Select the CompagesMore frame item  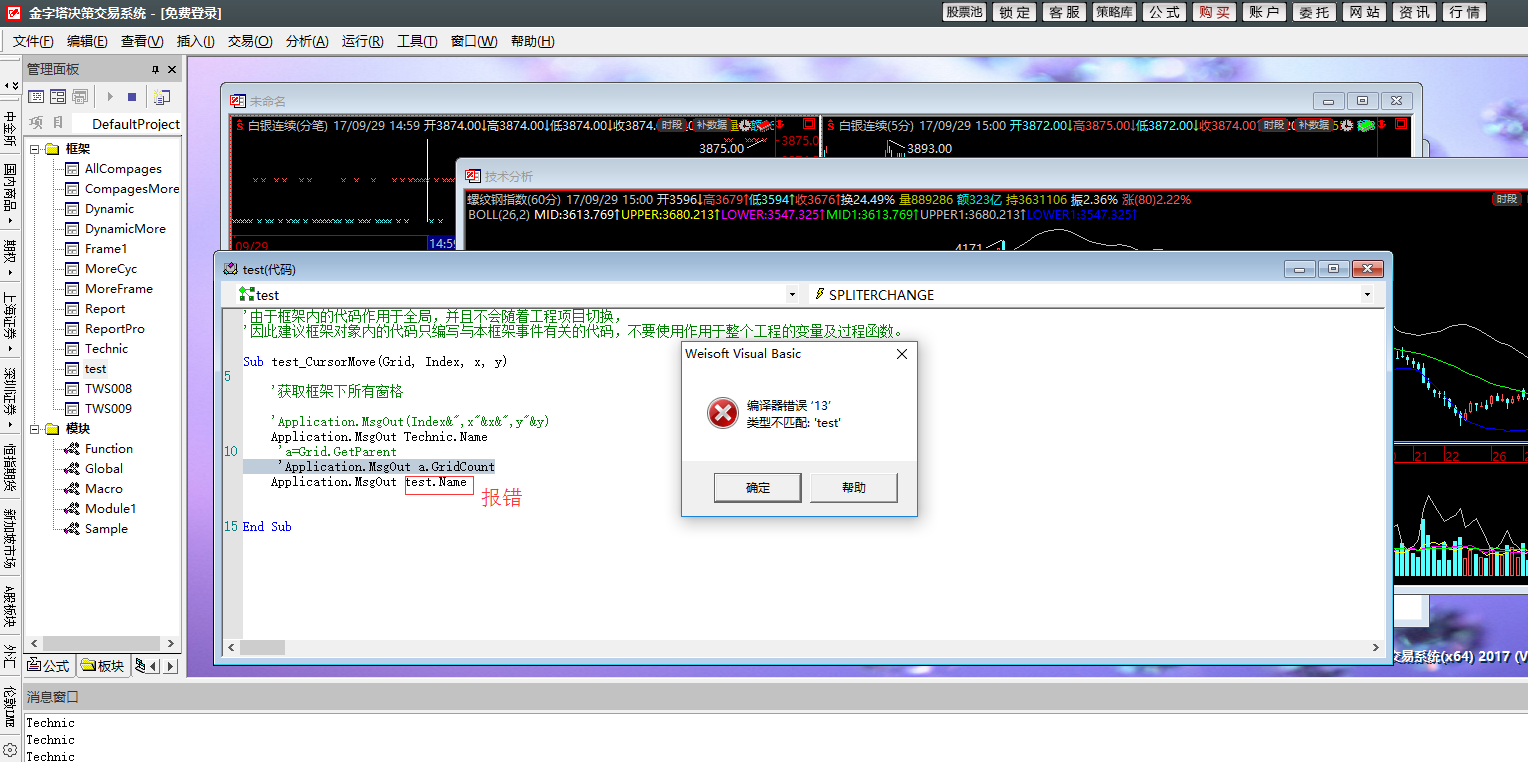[x=132, y=189]
